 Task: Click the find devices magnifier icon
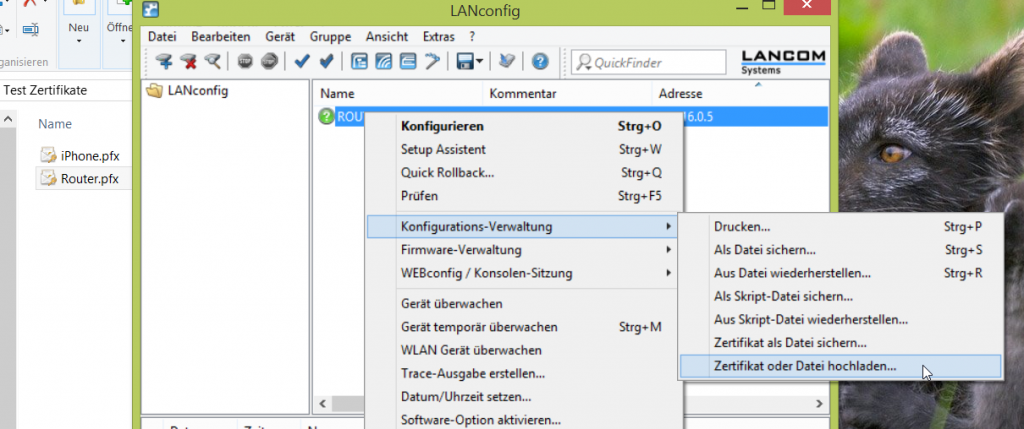click(212, 62)
